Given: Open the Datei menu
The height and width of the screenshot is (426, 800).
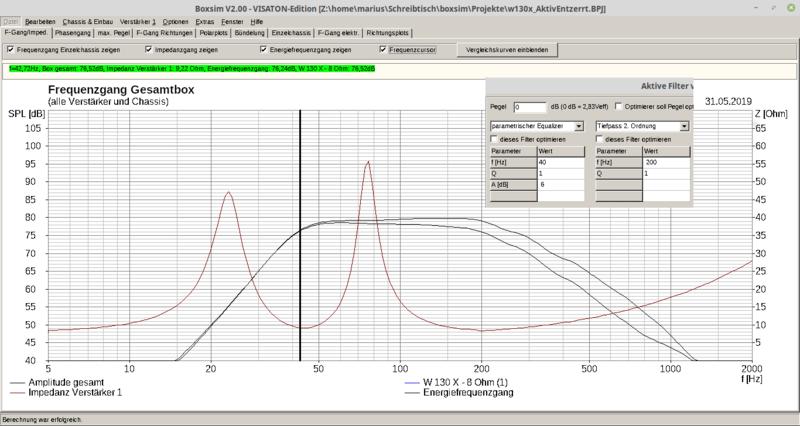Looking at the screenshot, I should click(x=12, y=20).
